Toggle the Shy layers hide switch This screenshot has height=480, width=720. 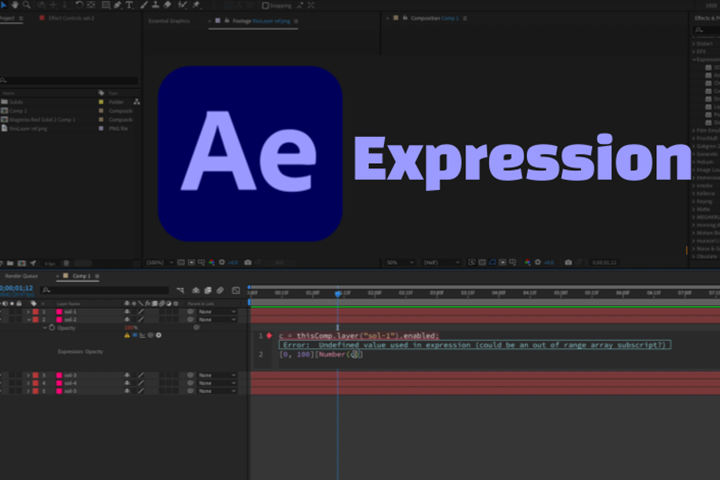coord(196,290)
